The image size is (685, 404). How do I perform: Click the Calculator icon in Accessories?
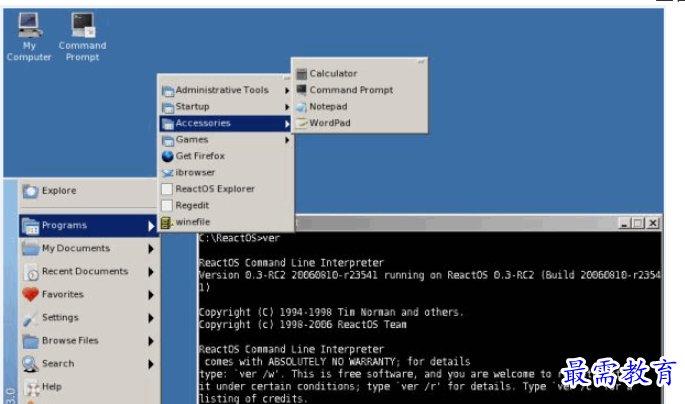[x=301, y=74]
